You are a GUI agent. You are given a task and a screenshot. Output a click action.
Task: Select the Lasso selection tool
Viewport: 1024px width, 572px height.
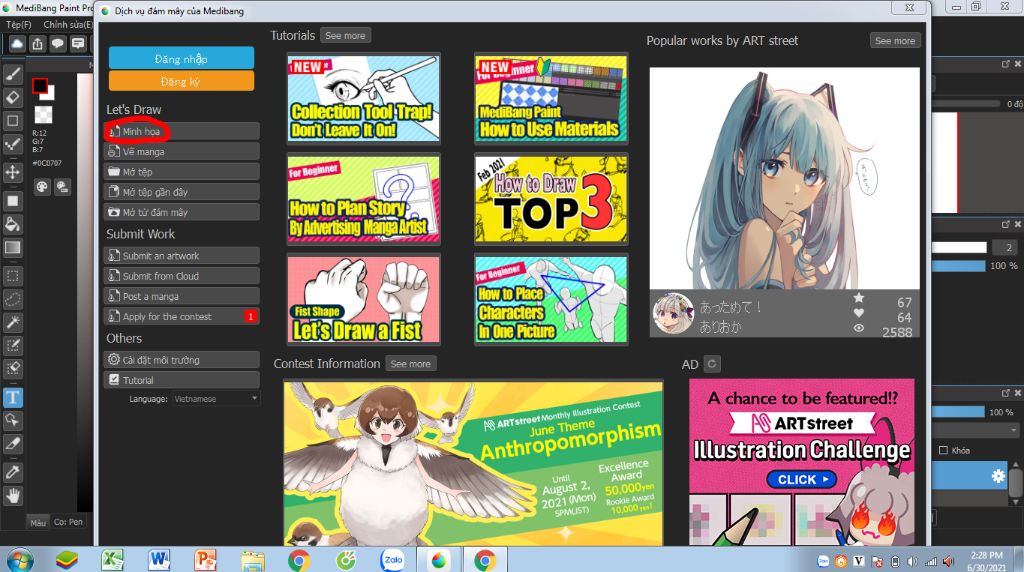point(12,299)
